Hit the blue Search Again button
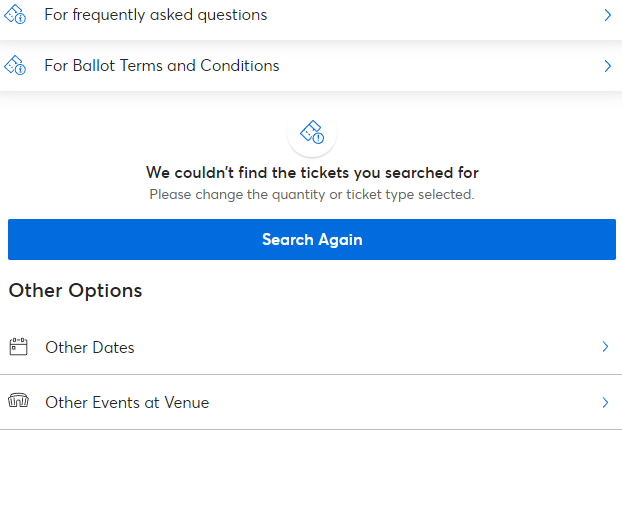 pos(312,240)
